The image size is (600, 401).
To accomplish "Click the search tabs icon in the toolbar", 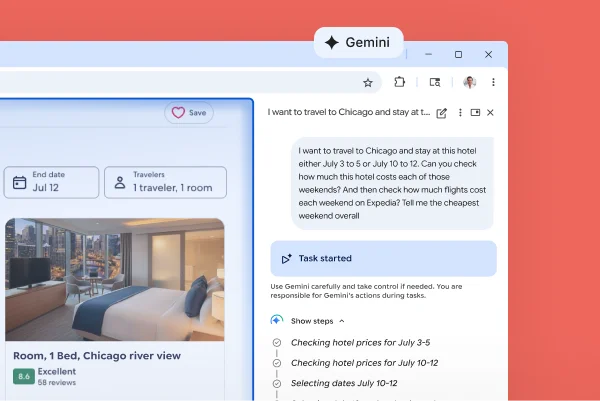I will (x=435, y=82).
